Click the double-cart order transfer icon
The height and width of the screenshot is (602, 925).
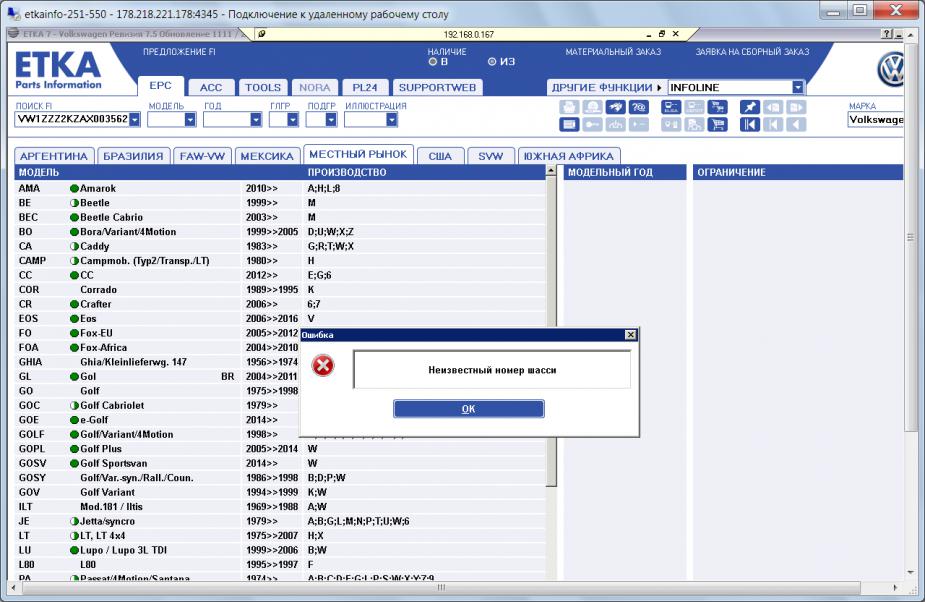point(717,107)
